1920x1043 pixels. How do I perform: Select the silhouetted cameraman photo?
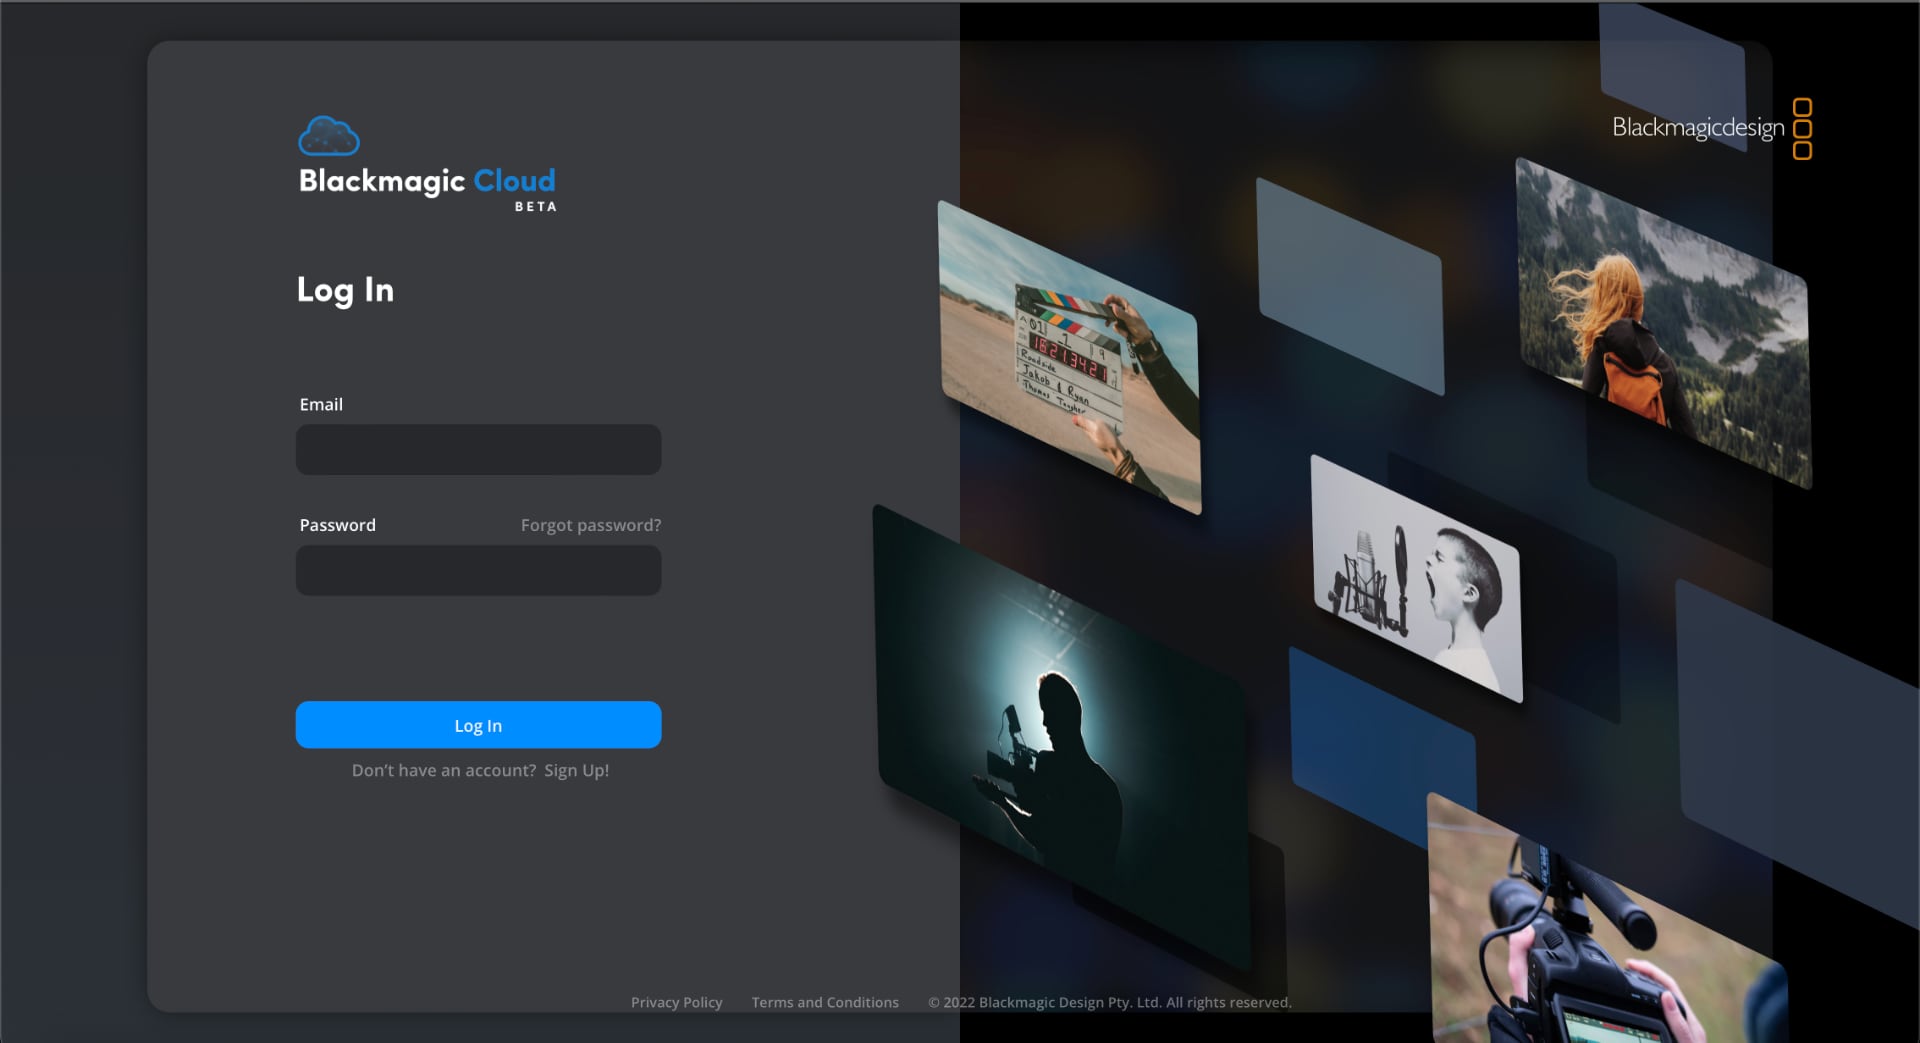coord(1062,737)
